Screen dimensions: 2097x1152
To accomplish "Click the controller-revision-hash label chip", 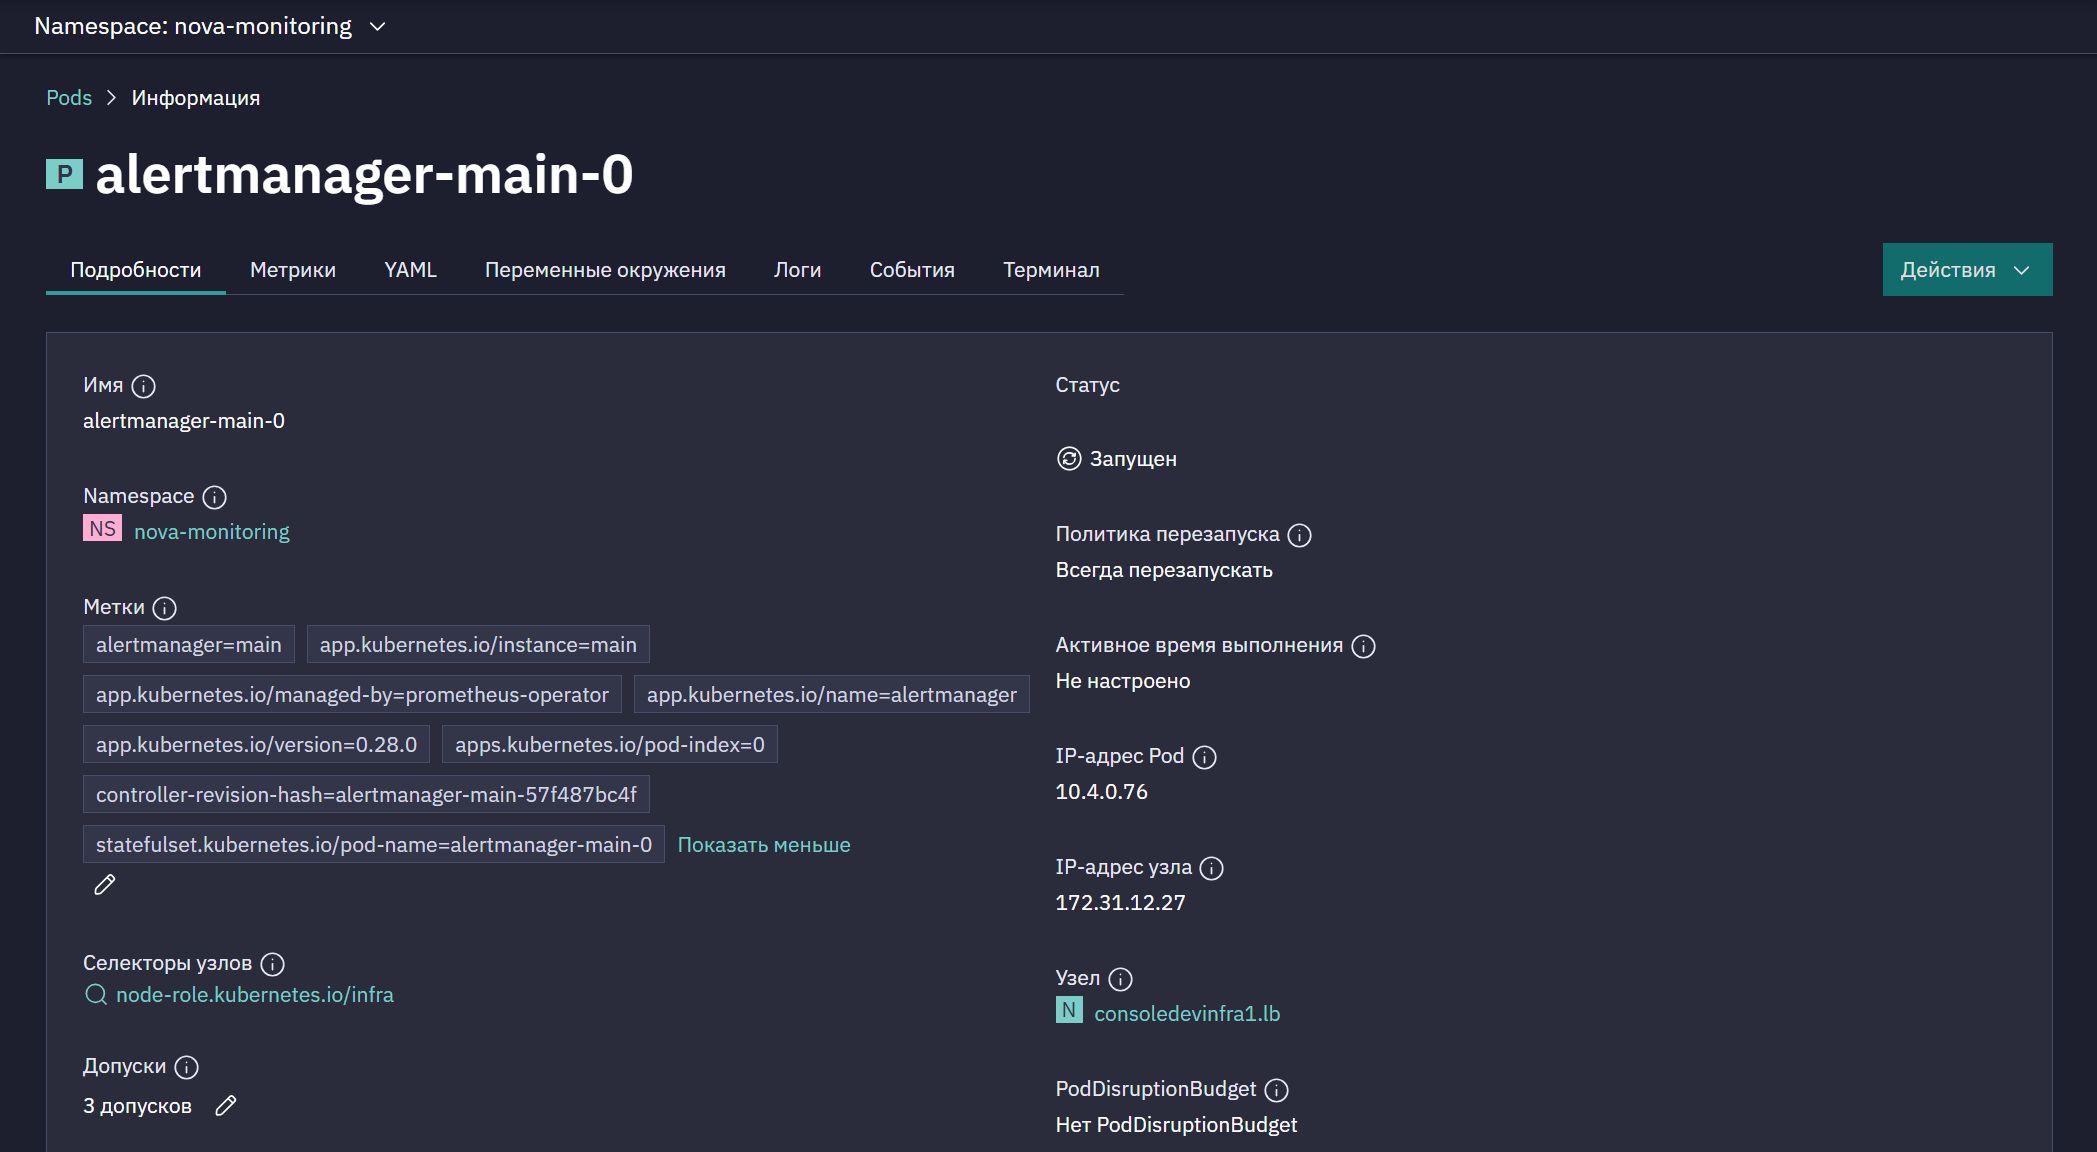I will 366,795.
